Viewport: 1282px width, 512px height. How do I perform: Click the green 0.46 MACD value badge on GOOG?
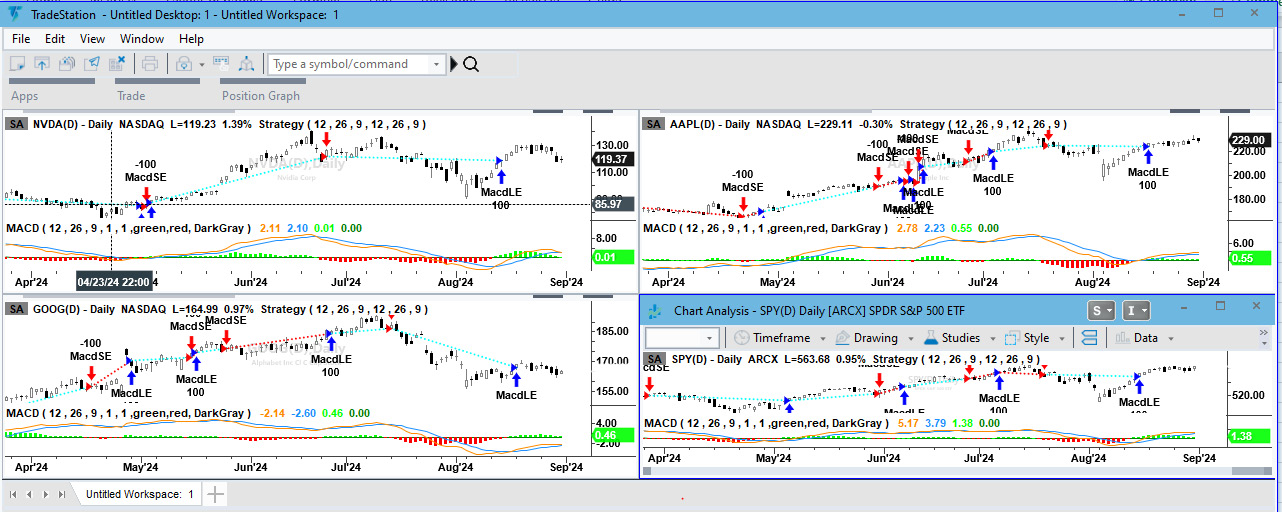click(x=612, y=436)
